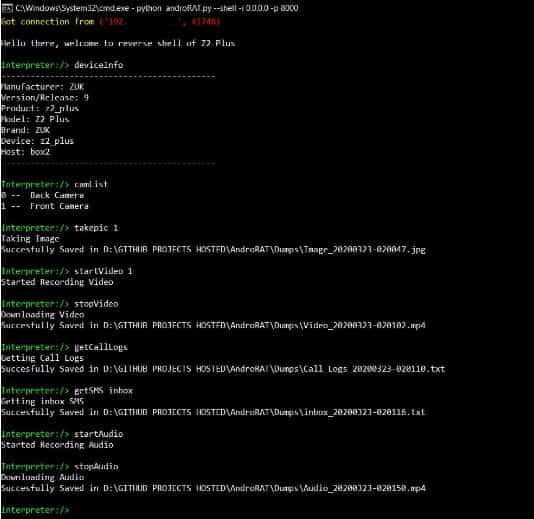
Task: Click the '1 -- Front Camera' entry
Action: tap(45, 206)
